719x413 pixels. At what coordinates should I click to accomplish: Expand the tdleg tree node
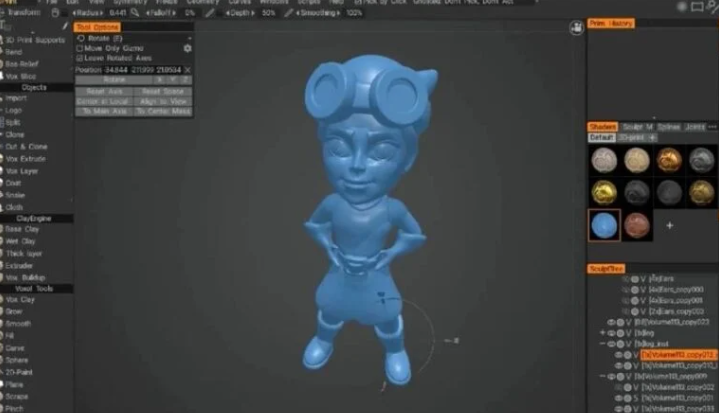pos(602,332)
